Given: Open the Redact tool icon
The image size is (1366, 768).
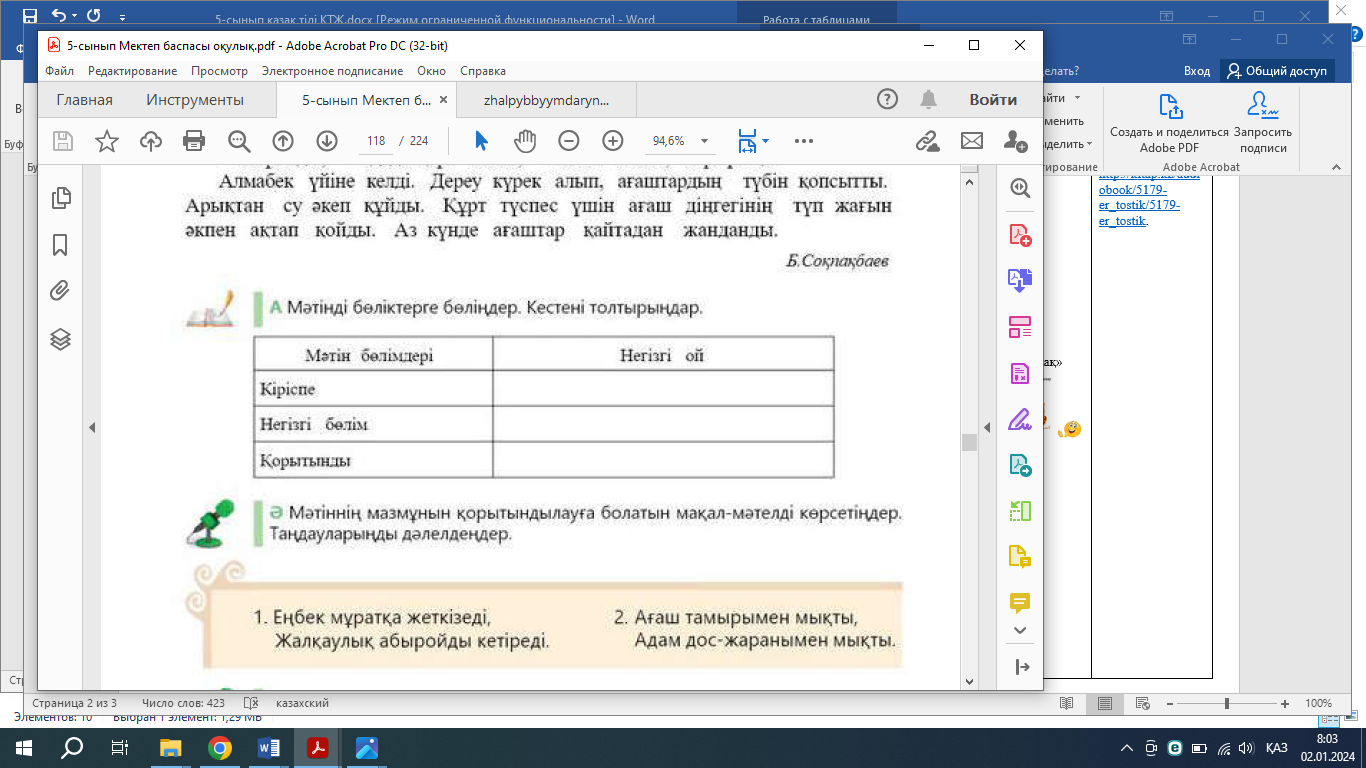Looking at the screenshot, I should point(1020,373).
